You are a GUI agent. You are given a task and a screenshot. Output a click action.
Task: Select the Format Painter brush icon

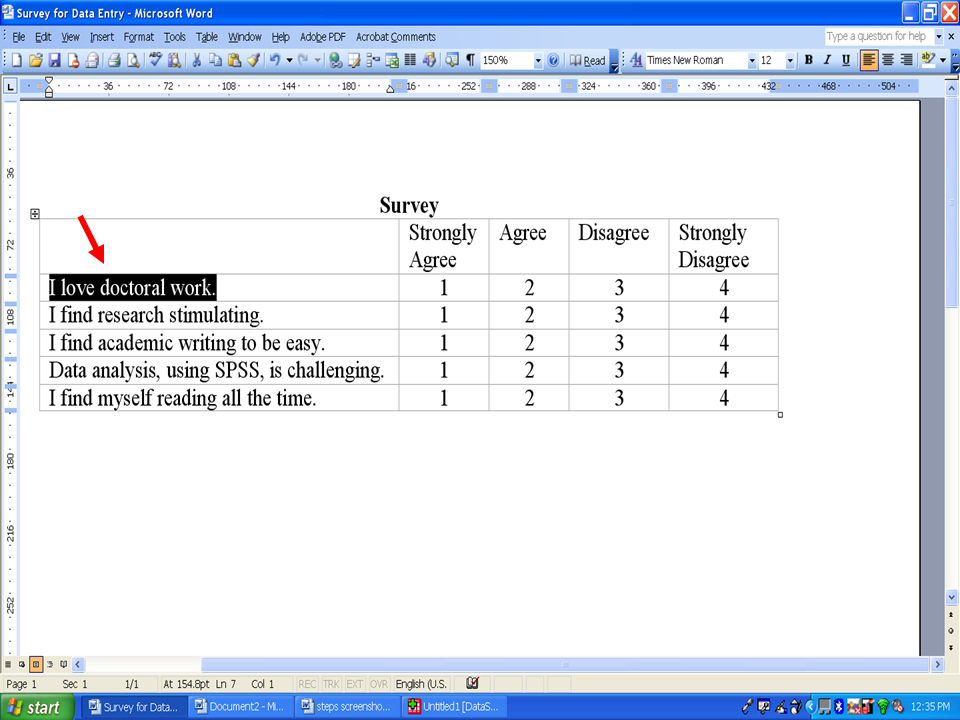point(253,61)
